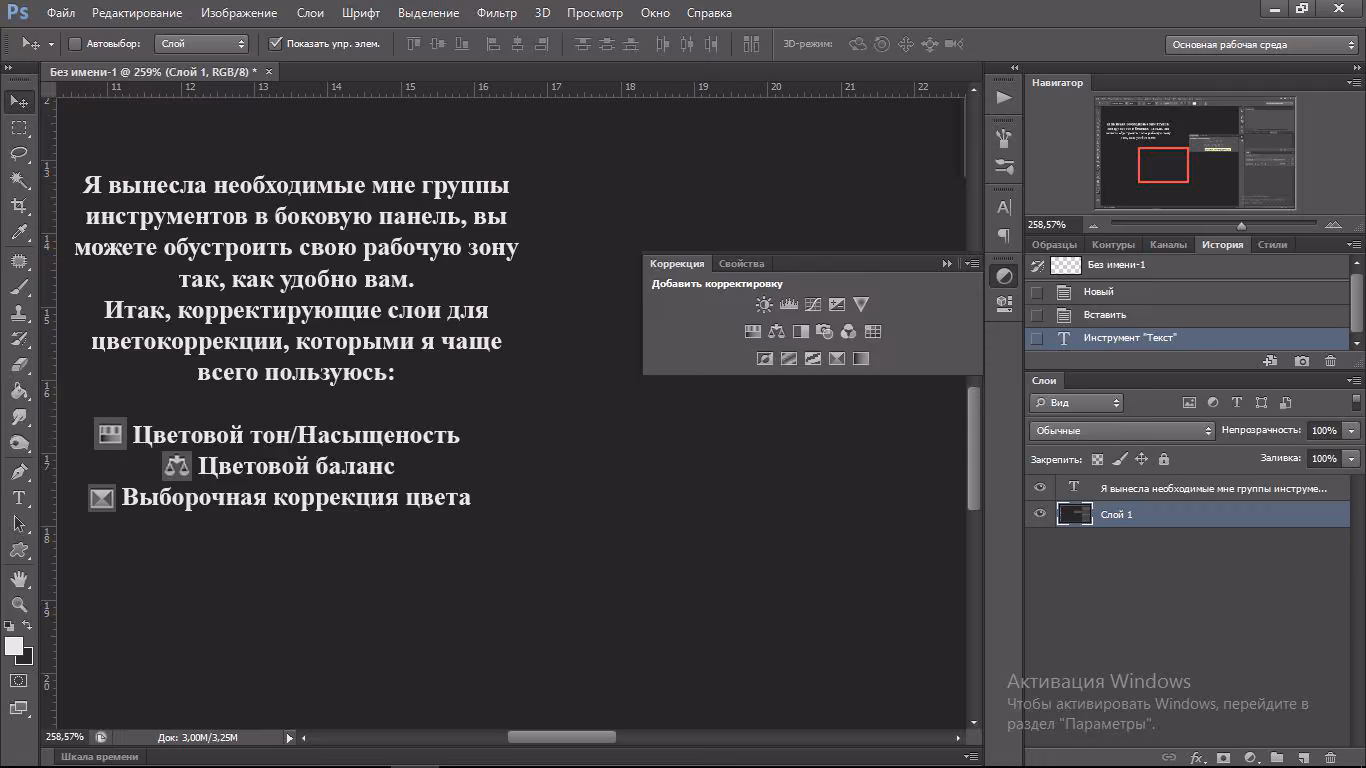This screenshot has width=1366, height=768.
Task: Uncheck Показать упр. элем. checkbox
Action: point(276,44)
